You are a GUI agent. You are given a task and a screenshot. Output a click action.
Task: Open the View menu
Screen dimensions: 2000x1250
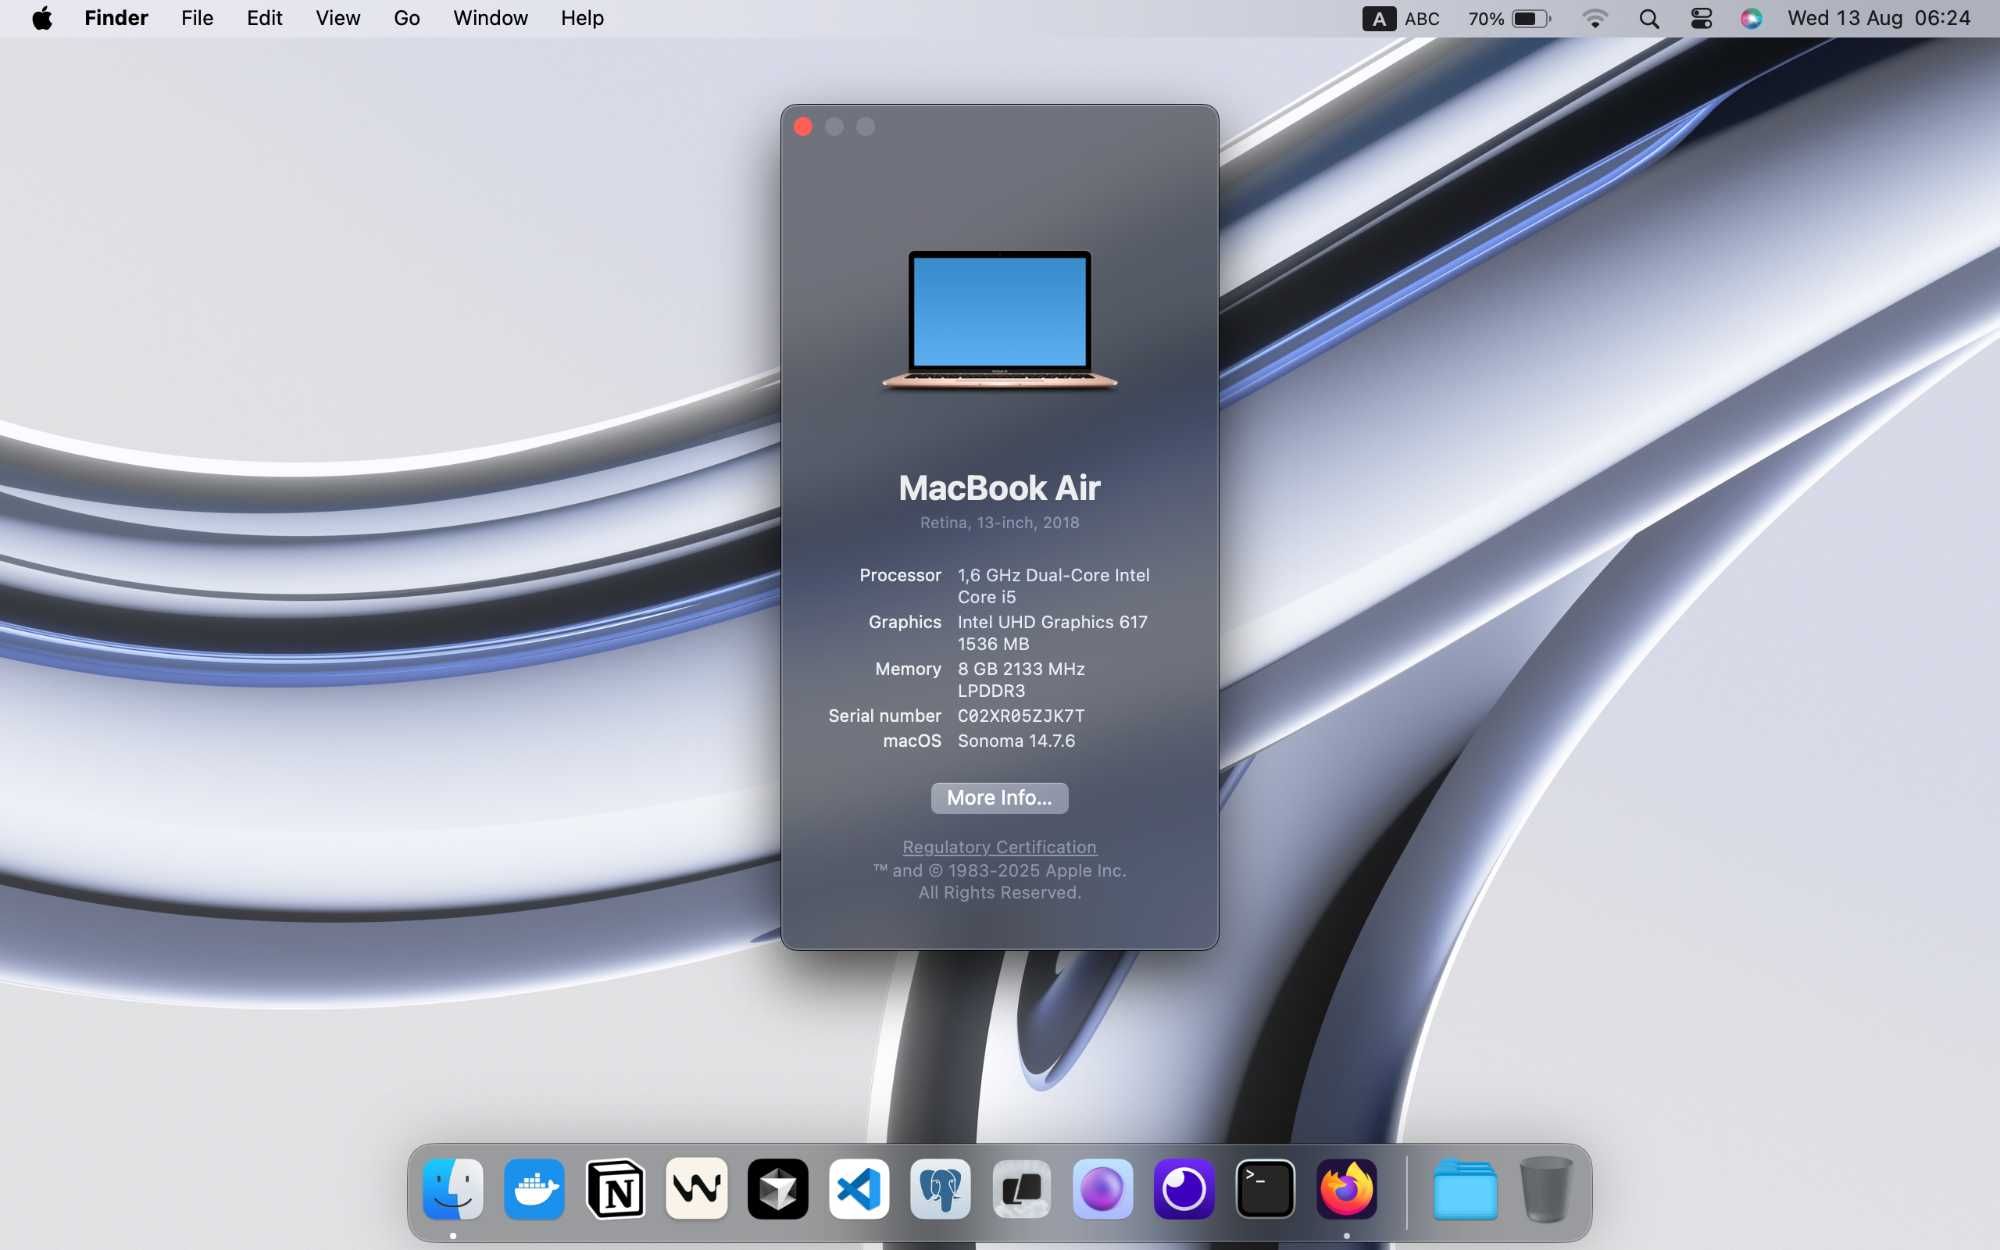click(x=338, y=18)
